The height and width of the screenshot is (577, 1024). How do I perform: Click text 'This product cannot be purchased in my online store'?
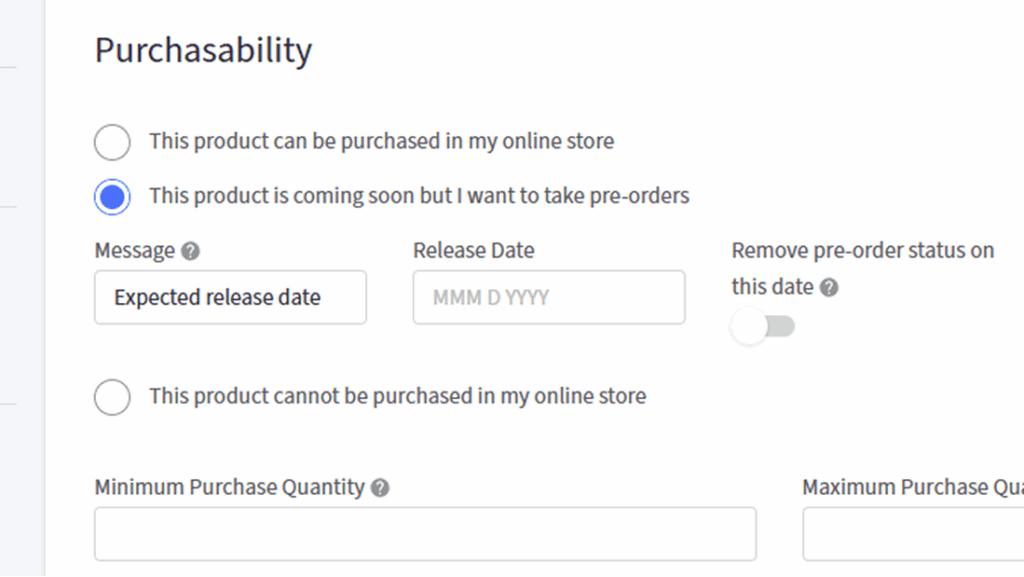pos(397,396)
